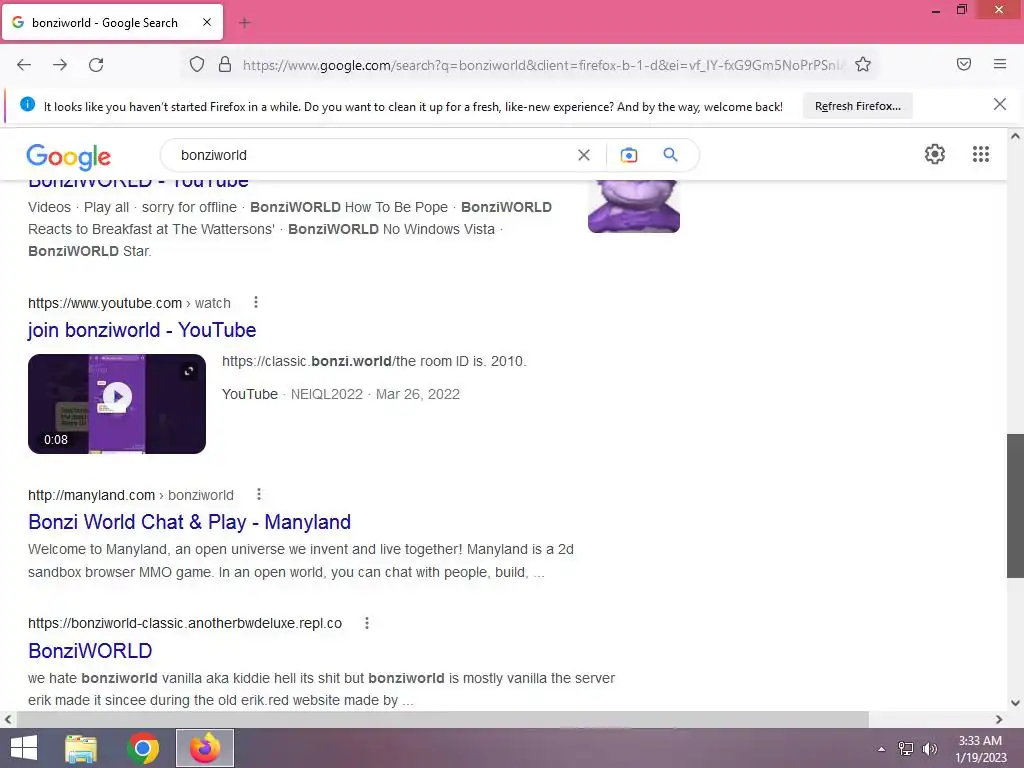This screenshot has width=1024, height=768.
Task: Click the vertical scrollbar thumb
Action: [1015, 505]
